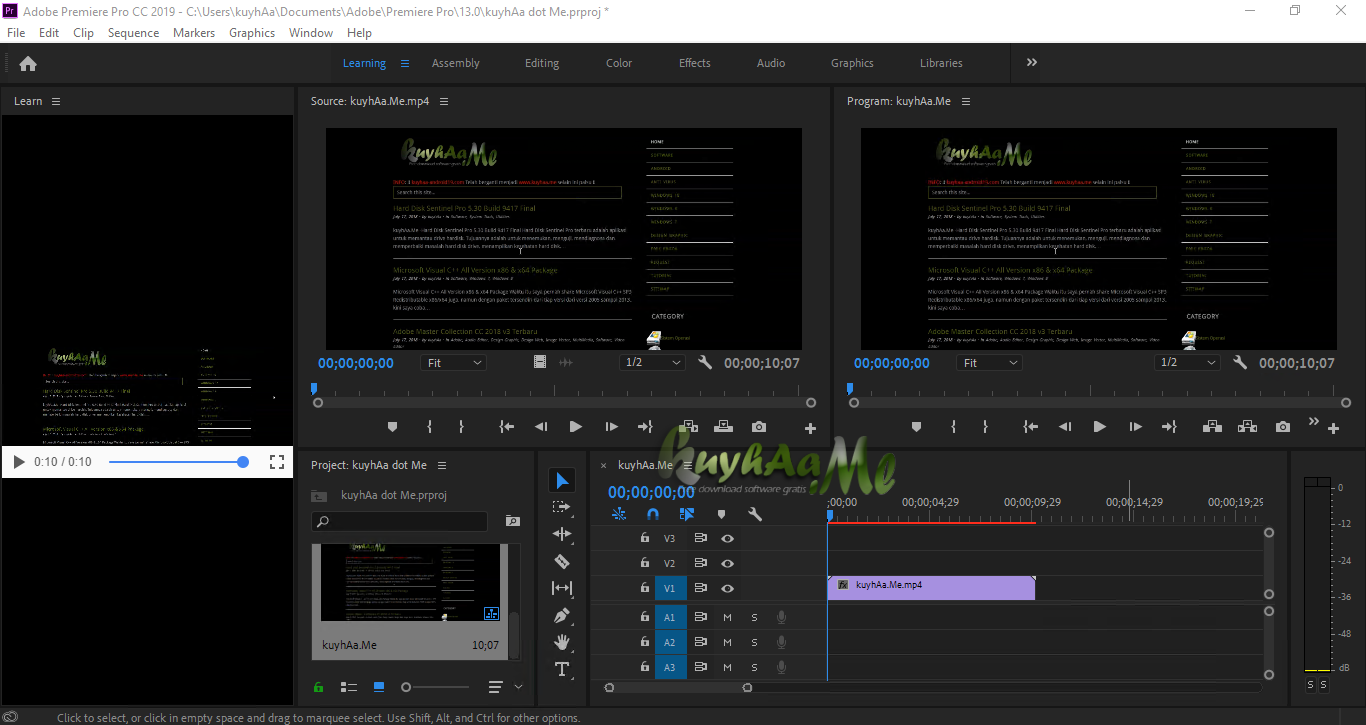1366x725 pixels.
Task: Open timeline display settings wrench
Action: 755,514
